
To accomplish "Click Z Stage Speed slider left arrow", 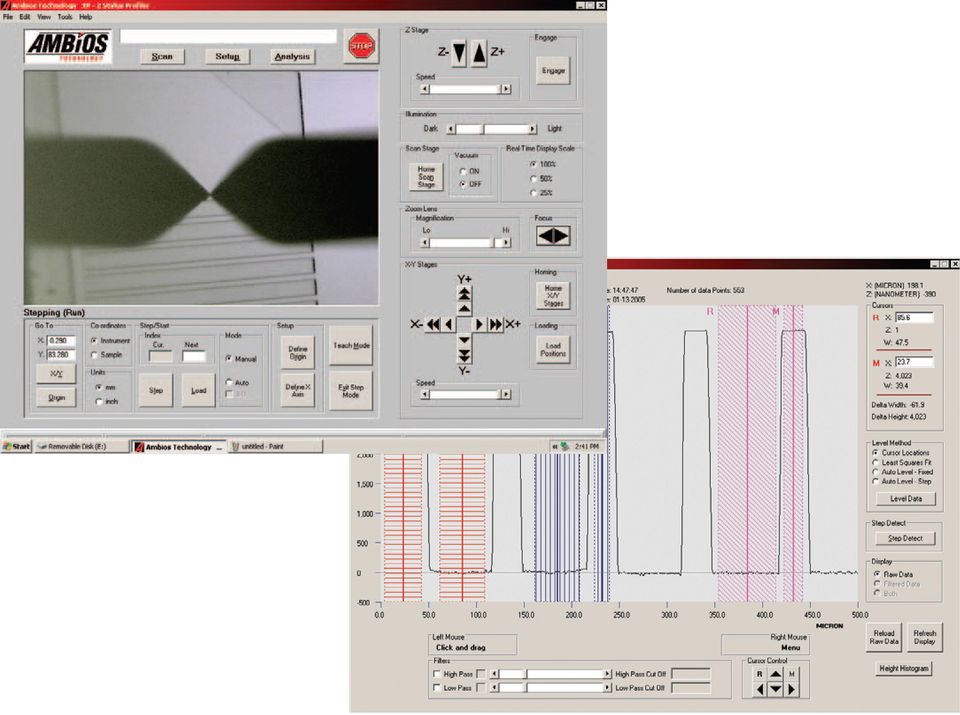I will click(424, 89).
